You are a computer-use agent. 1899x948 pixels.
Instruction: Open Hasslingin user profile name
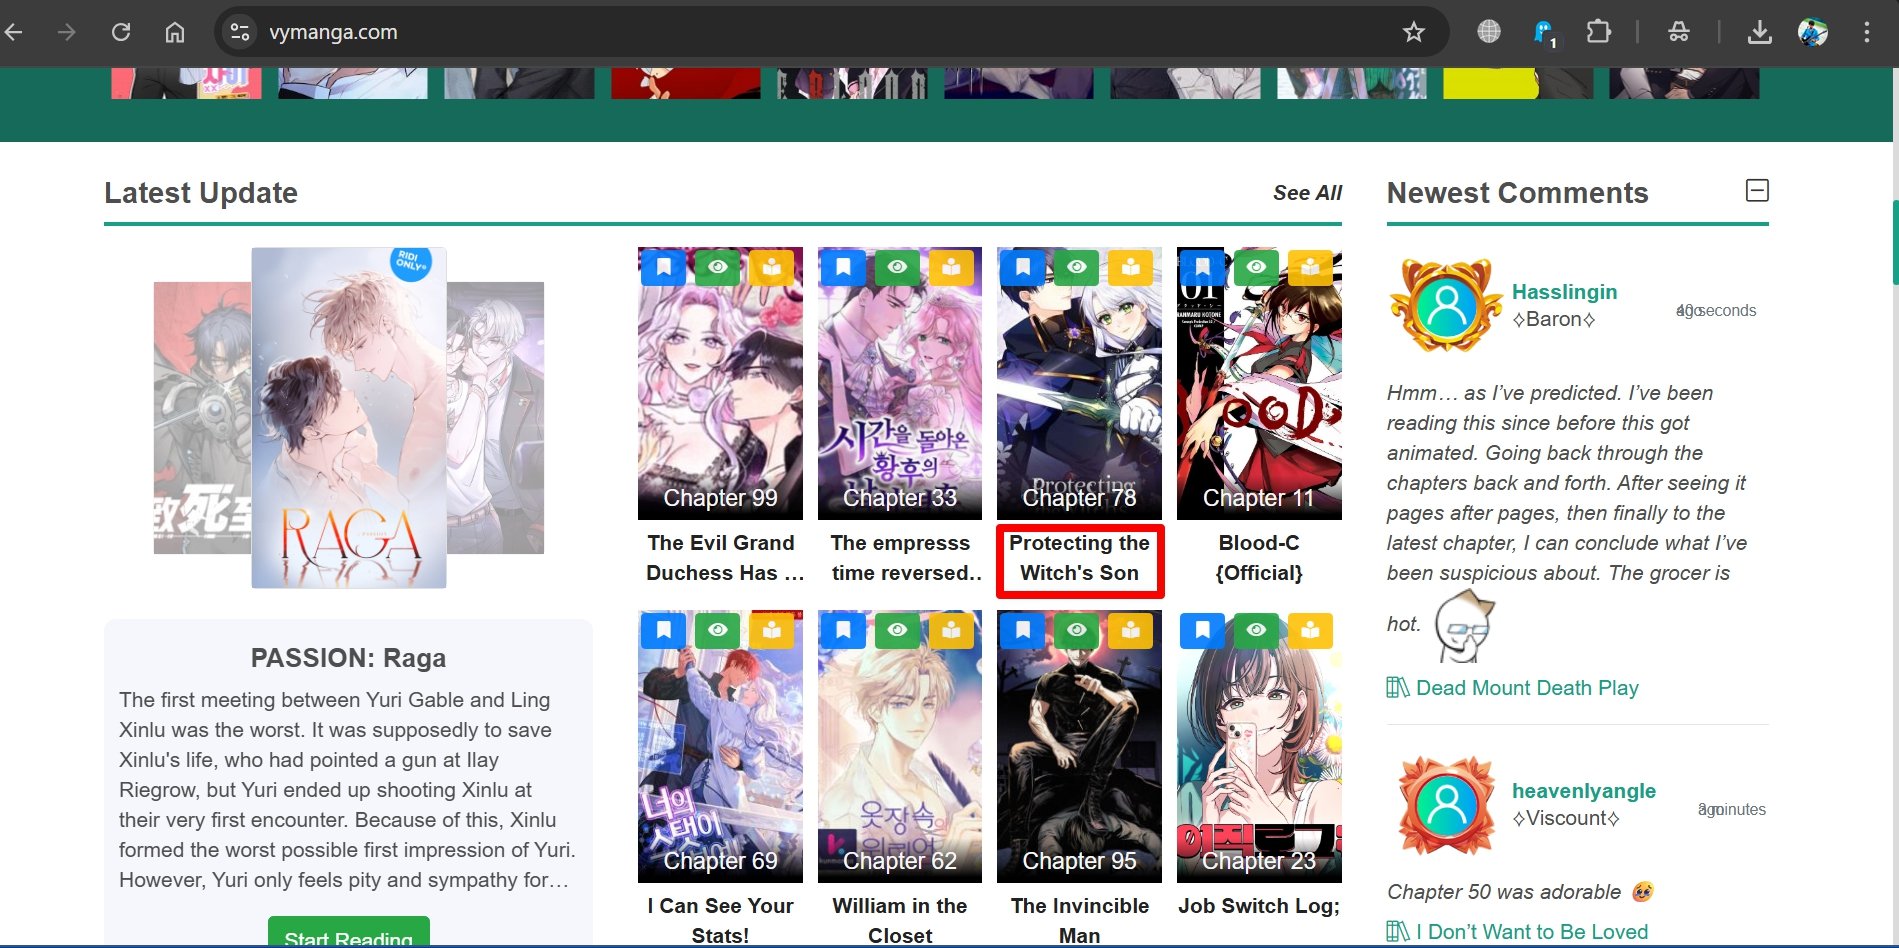[1564, 292]
